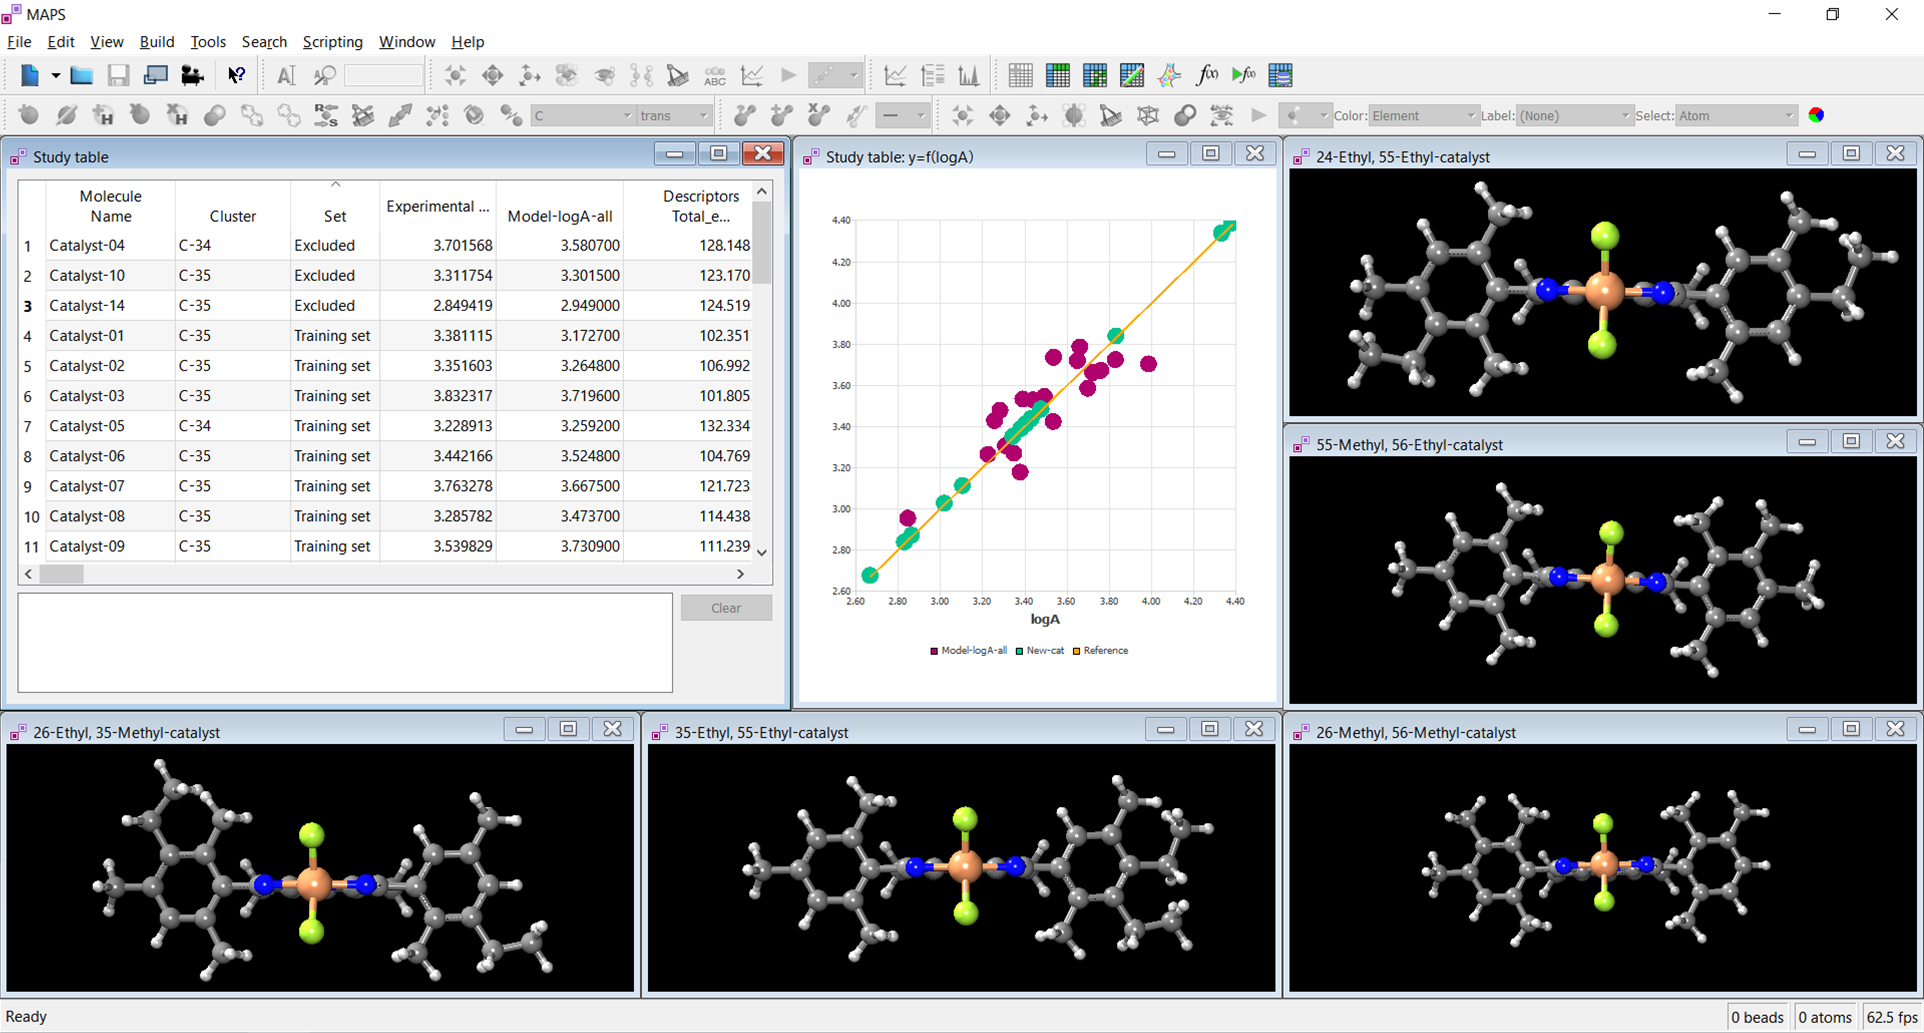Open the trans configuration dropdown
The width and height of the screenshot is (1924, 1033).
(674, 116)
